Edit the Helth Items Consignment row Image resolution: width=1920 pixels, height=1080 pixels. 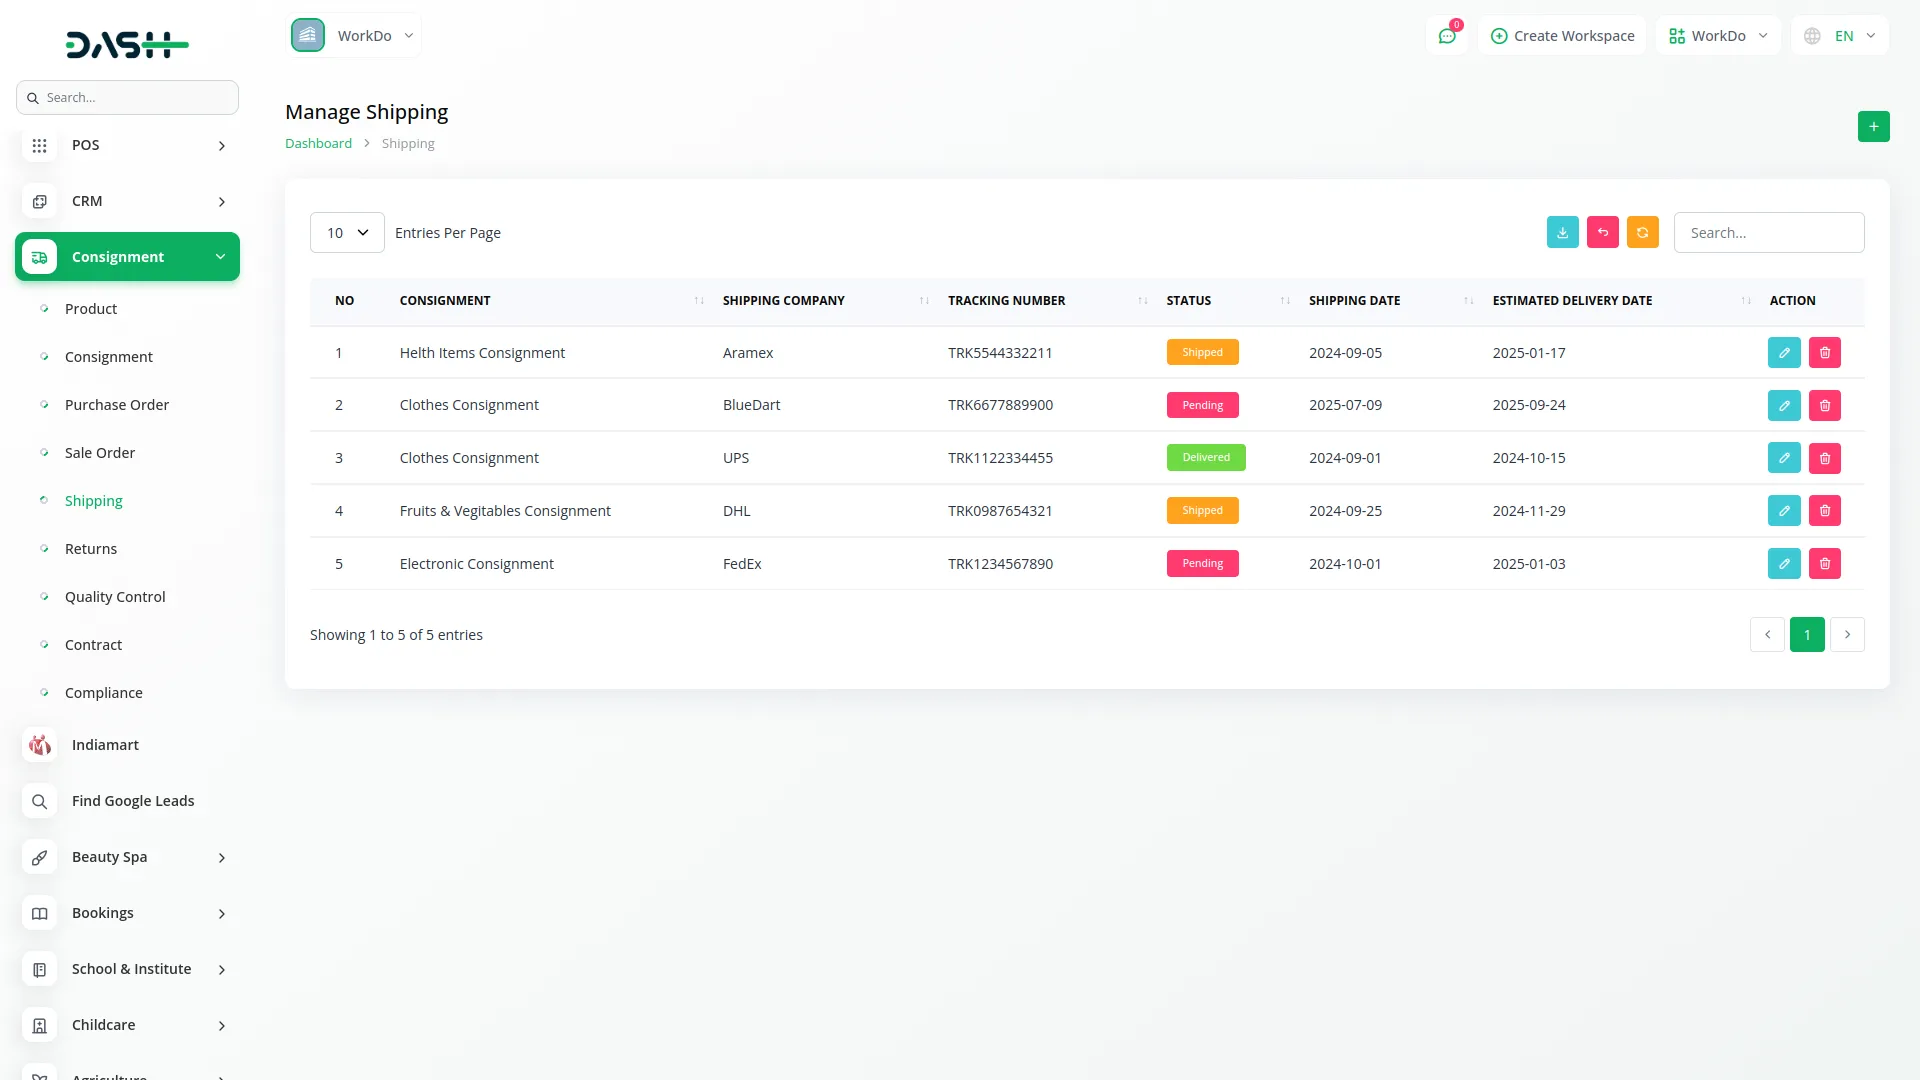click(x=1783, y=352)
